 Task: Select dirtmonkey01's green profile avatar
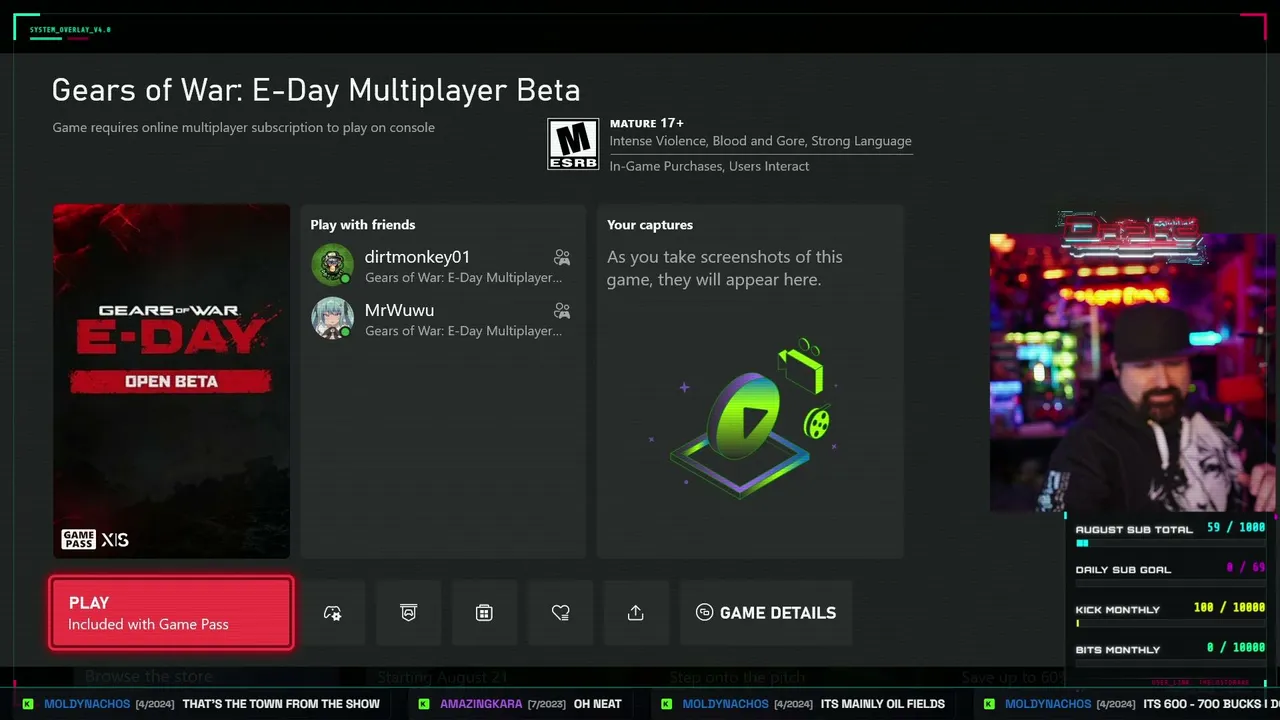(332, 265)
